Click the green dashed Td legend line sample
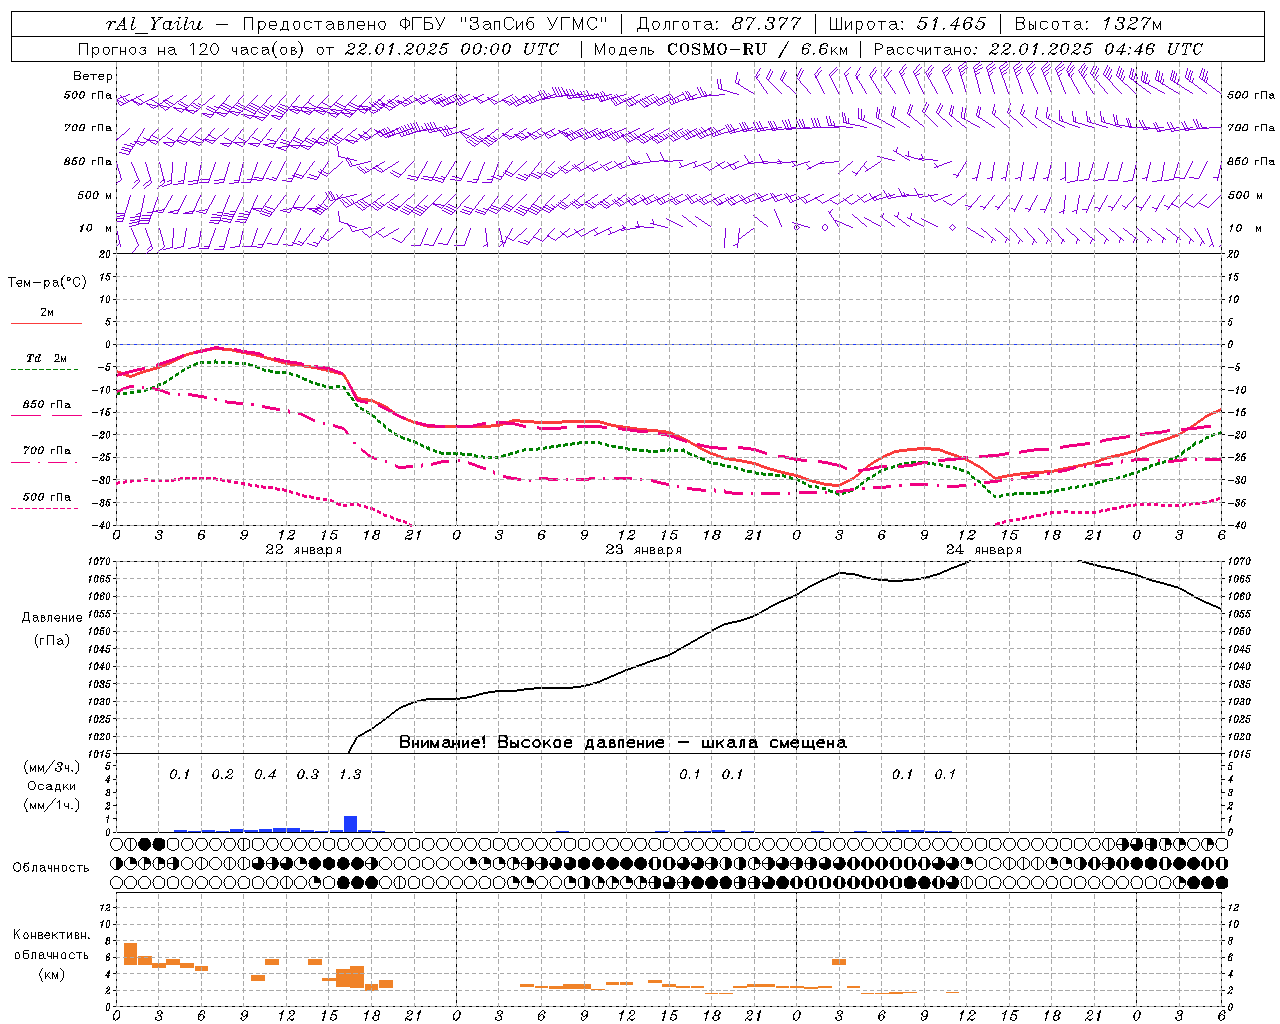 tap(46, 370)
